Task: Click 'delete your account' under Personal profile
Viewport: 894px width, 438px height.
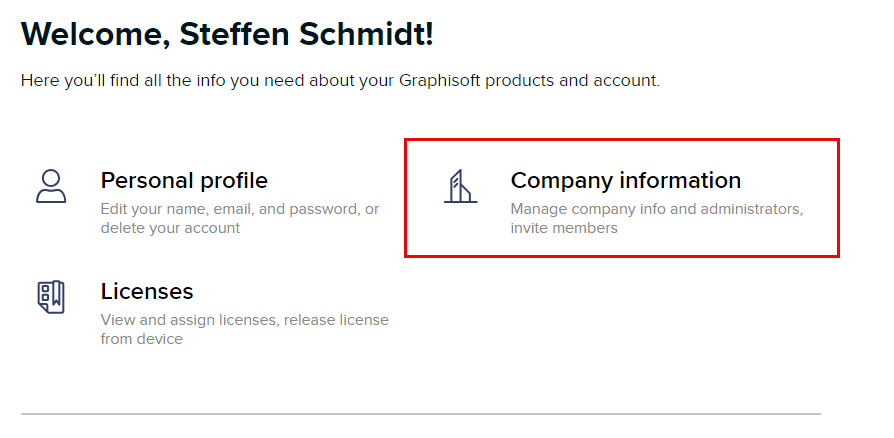Action: [x=170, y=228]
